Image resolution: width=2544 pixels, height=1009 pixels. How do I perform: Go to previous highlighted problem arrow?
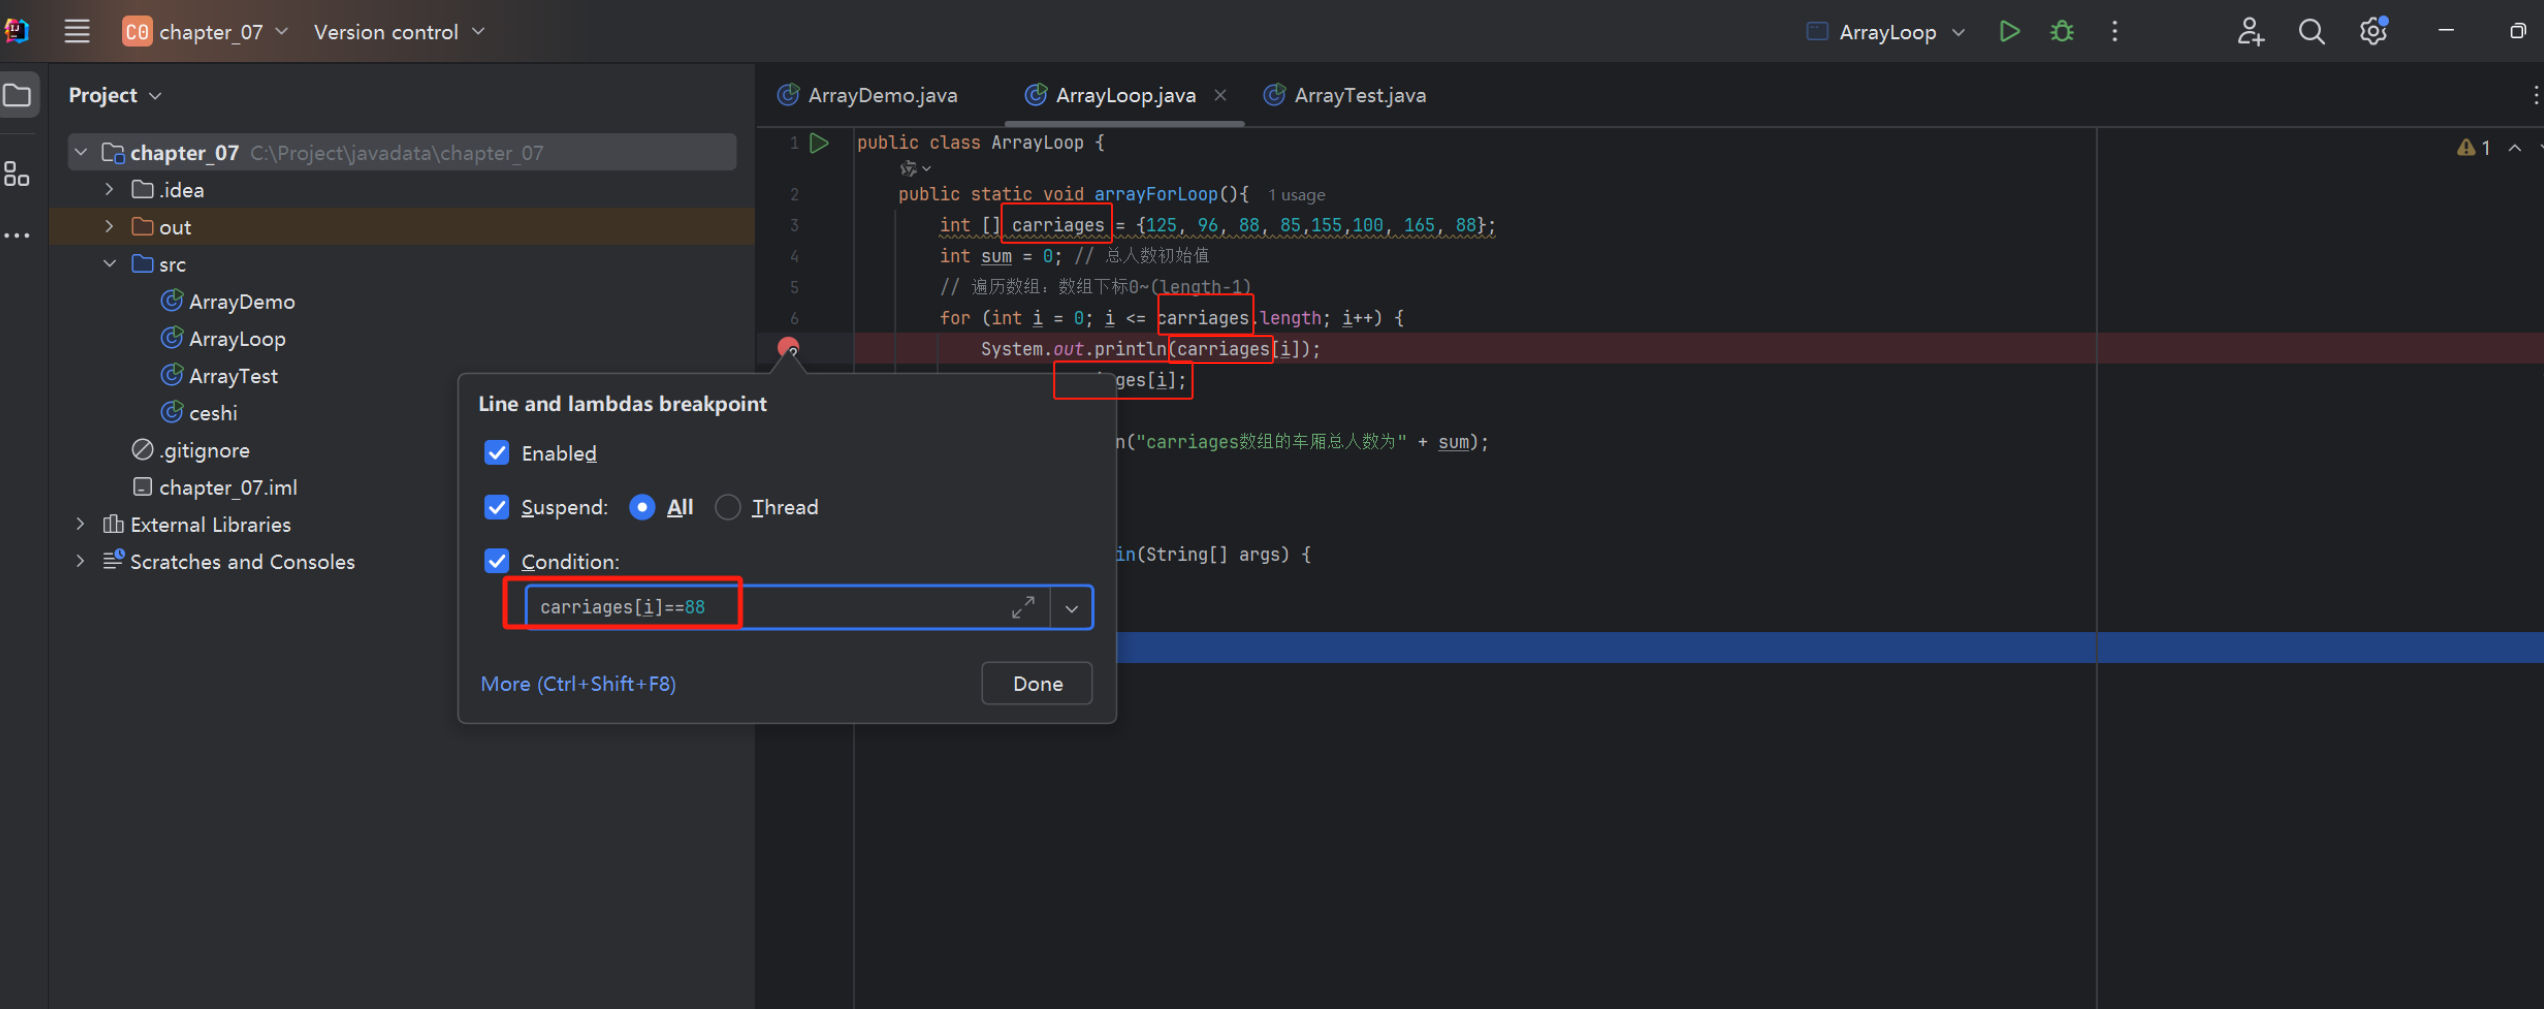[x=2514, y=148]
